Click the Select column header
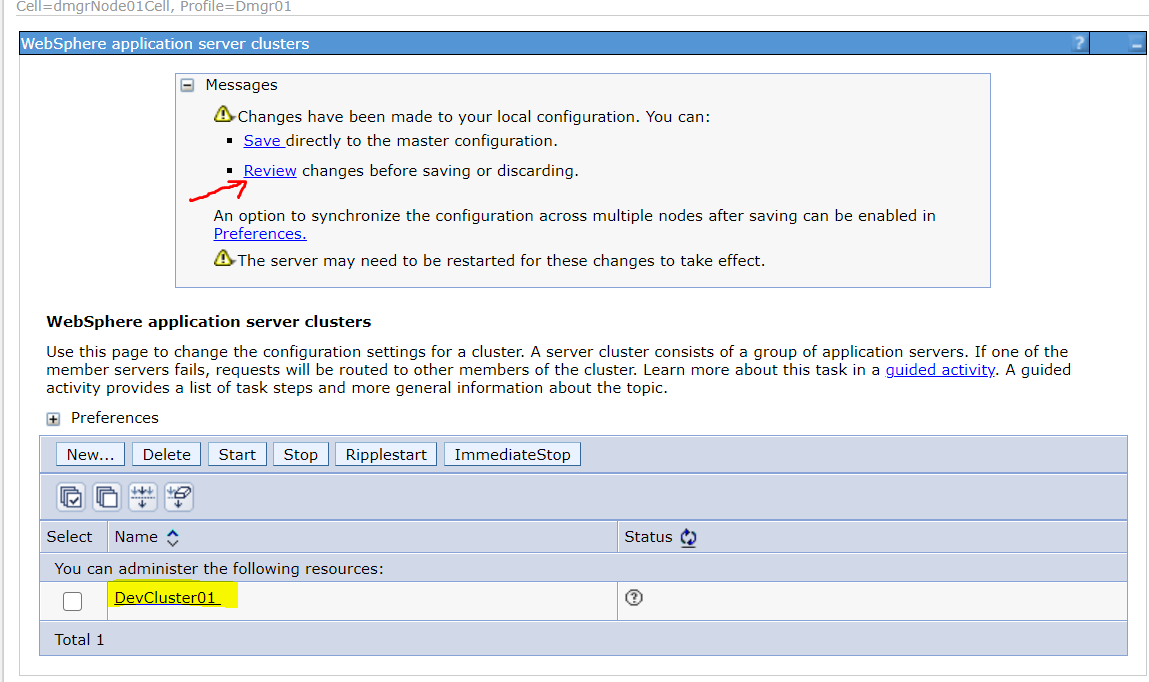This screenshot has height=682, width=1149. pyautogui.click(x=70, y=537)
